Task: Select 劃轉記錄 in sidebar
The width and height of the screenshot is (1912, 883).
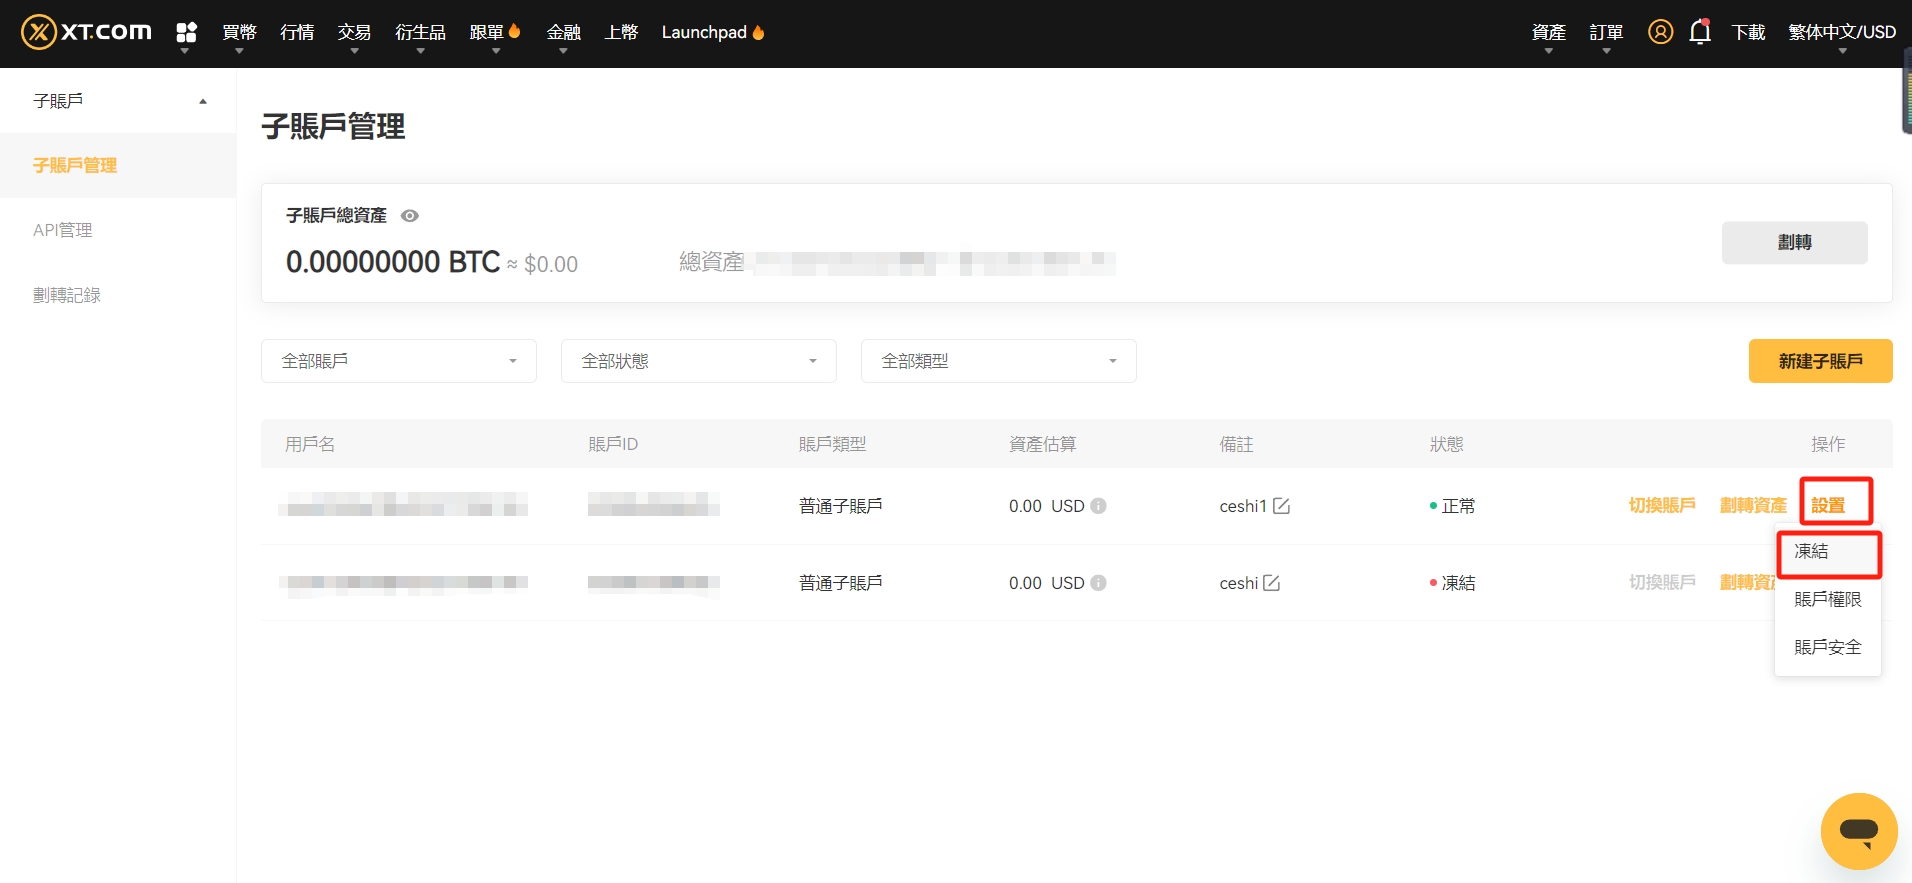Action: coord(67,295)
